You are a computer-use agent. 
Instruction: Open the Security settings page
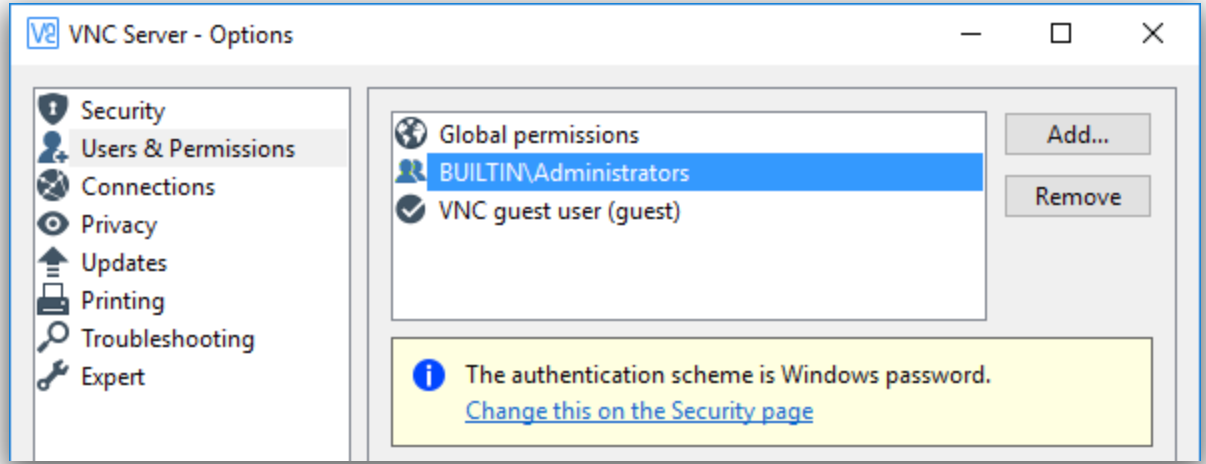point(123,110)
